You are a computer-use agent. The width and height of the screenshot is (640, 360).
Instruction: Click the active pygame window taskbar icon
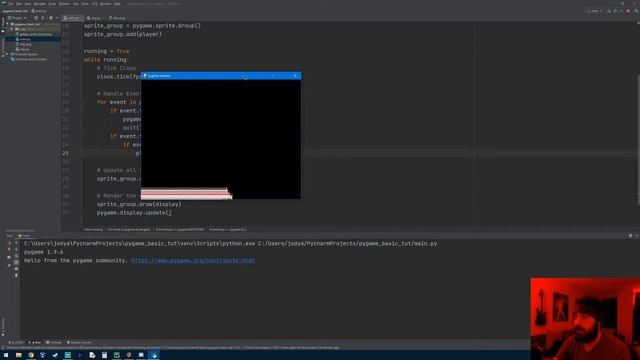(154, 355)
